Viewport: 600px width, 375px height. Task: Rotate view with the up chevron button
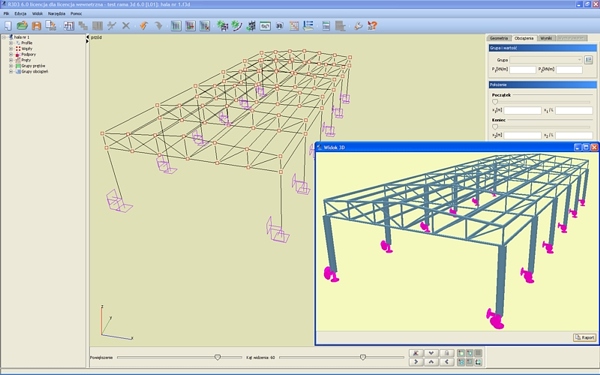431,362
